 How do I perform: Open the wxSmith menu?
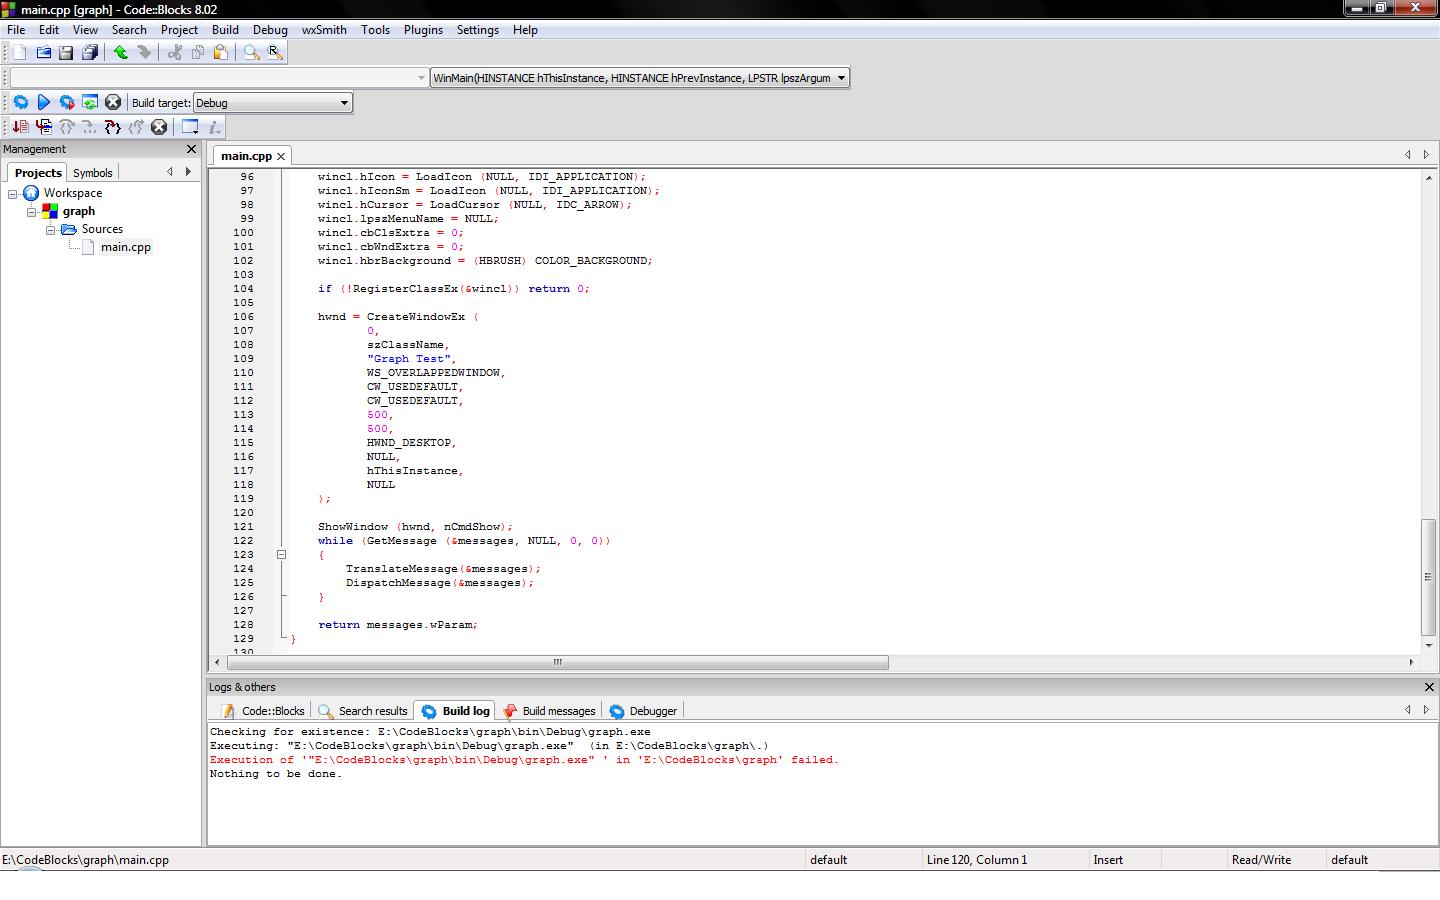(324, 30)
